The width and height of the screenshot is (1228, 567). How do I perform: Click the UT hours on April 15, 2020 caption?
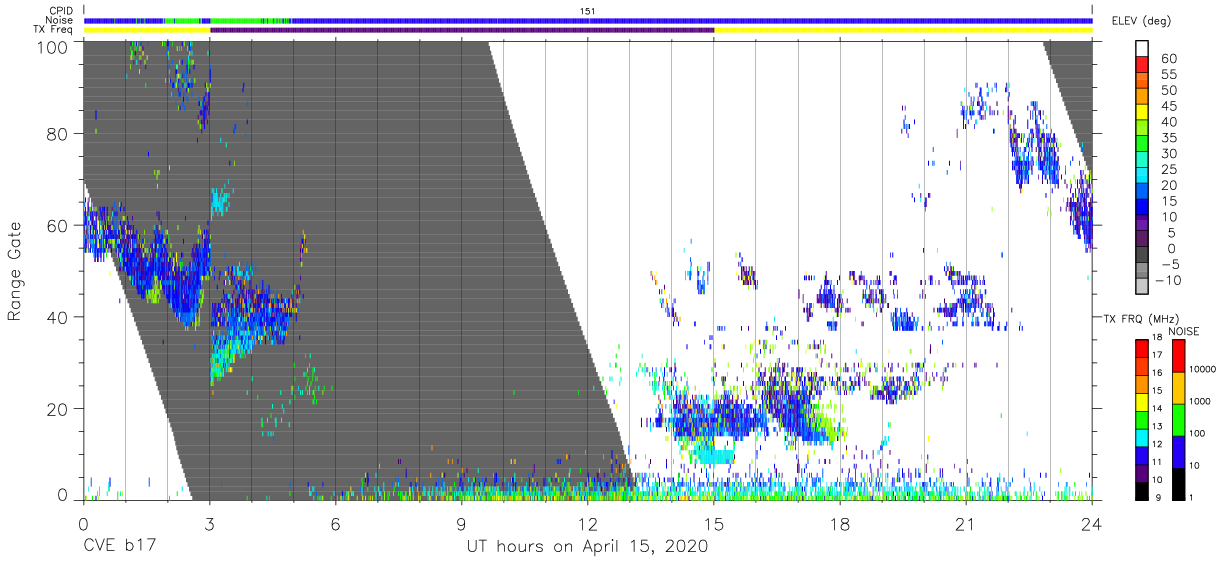click(587, 547)
